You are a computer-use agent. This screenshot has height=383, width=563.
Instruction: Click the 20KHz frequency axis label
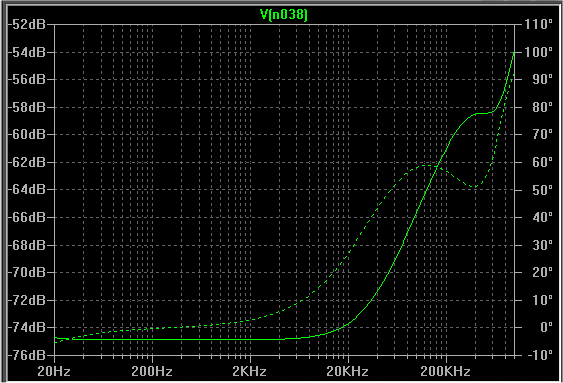click(x=347, y=372)
